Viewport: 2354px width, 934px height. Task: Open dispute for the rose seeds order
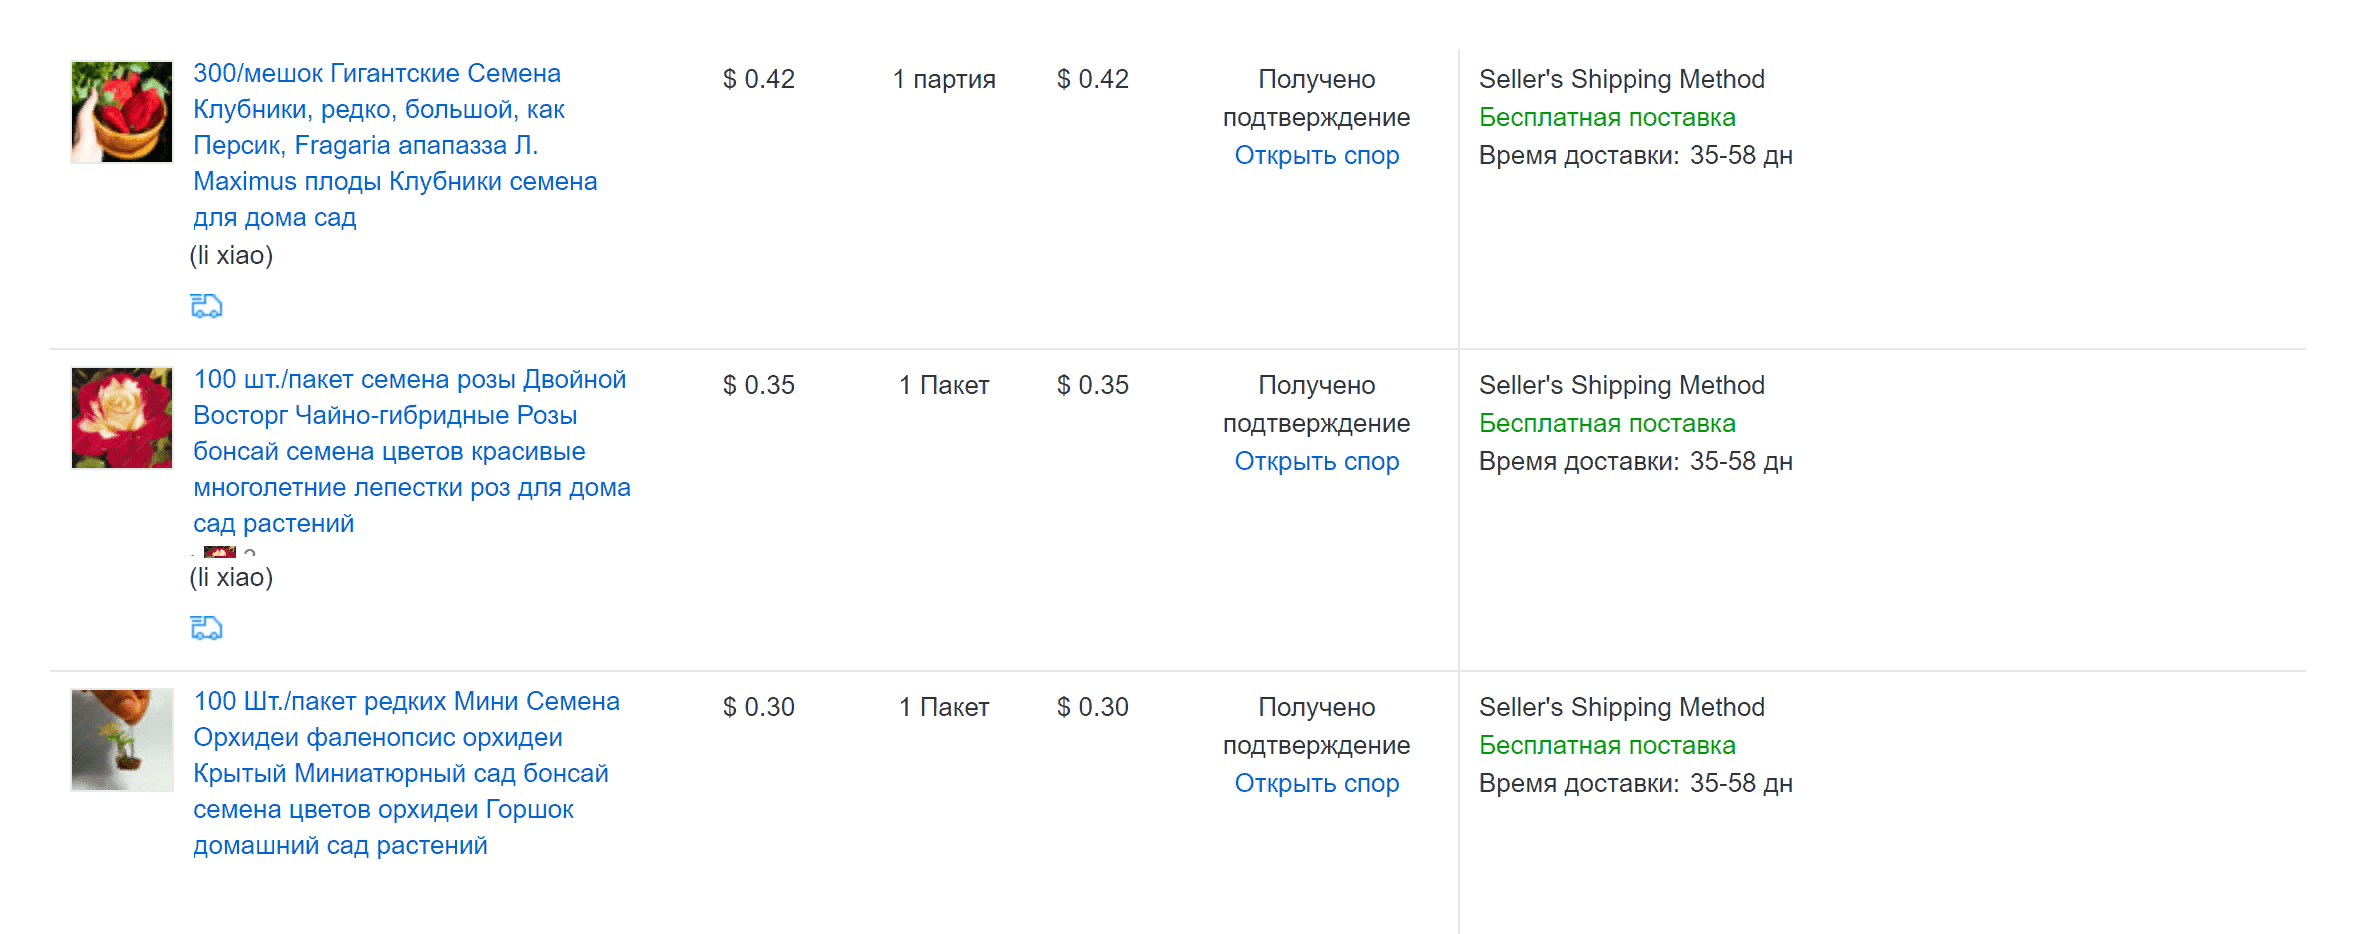click(x=1316, y=461)
